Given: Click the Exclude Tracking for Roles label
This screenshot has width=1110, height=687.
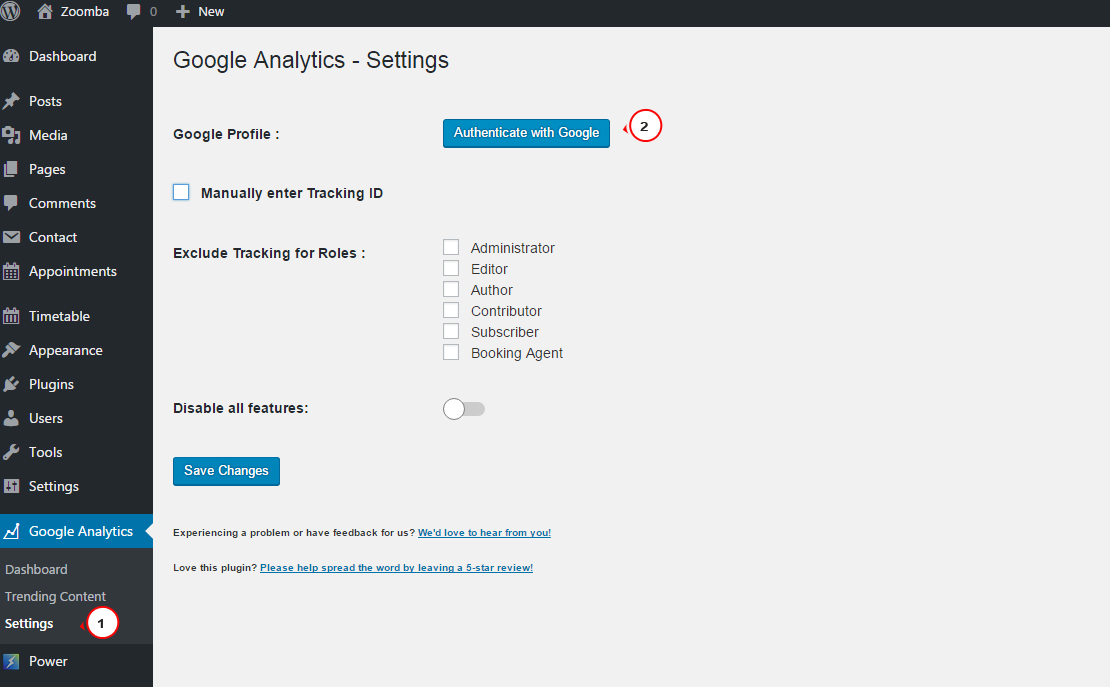Looking at the screenshot, I should click(269, 253).
